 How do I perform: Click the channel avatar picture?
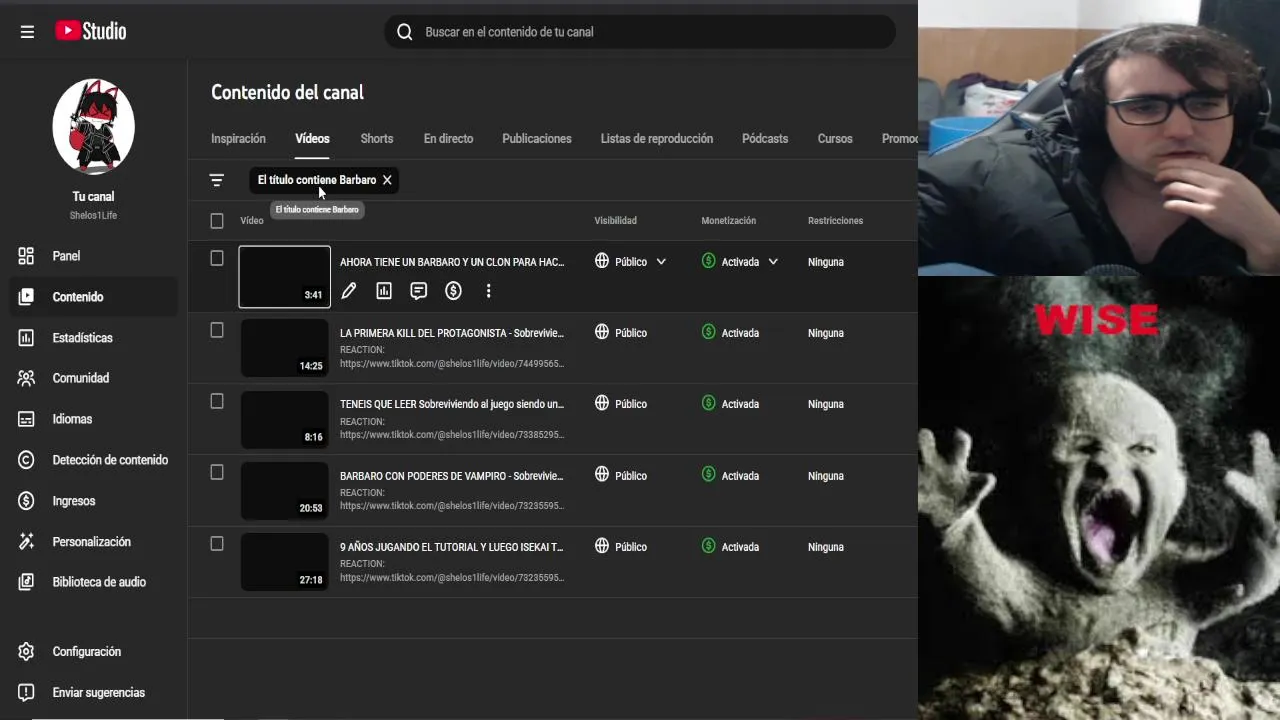[93, 127]
